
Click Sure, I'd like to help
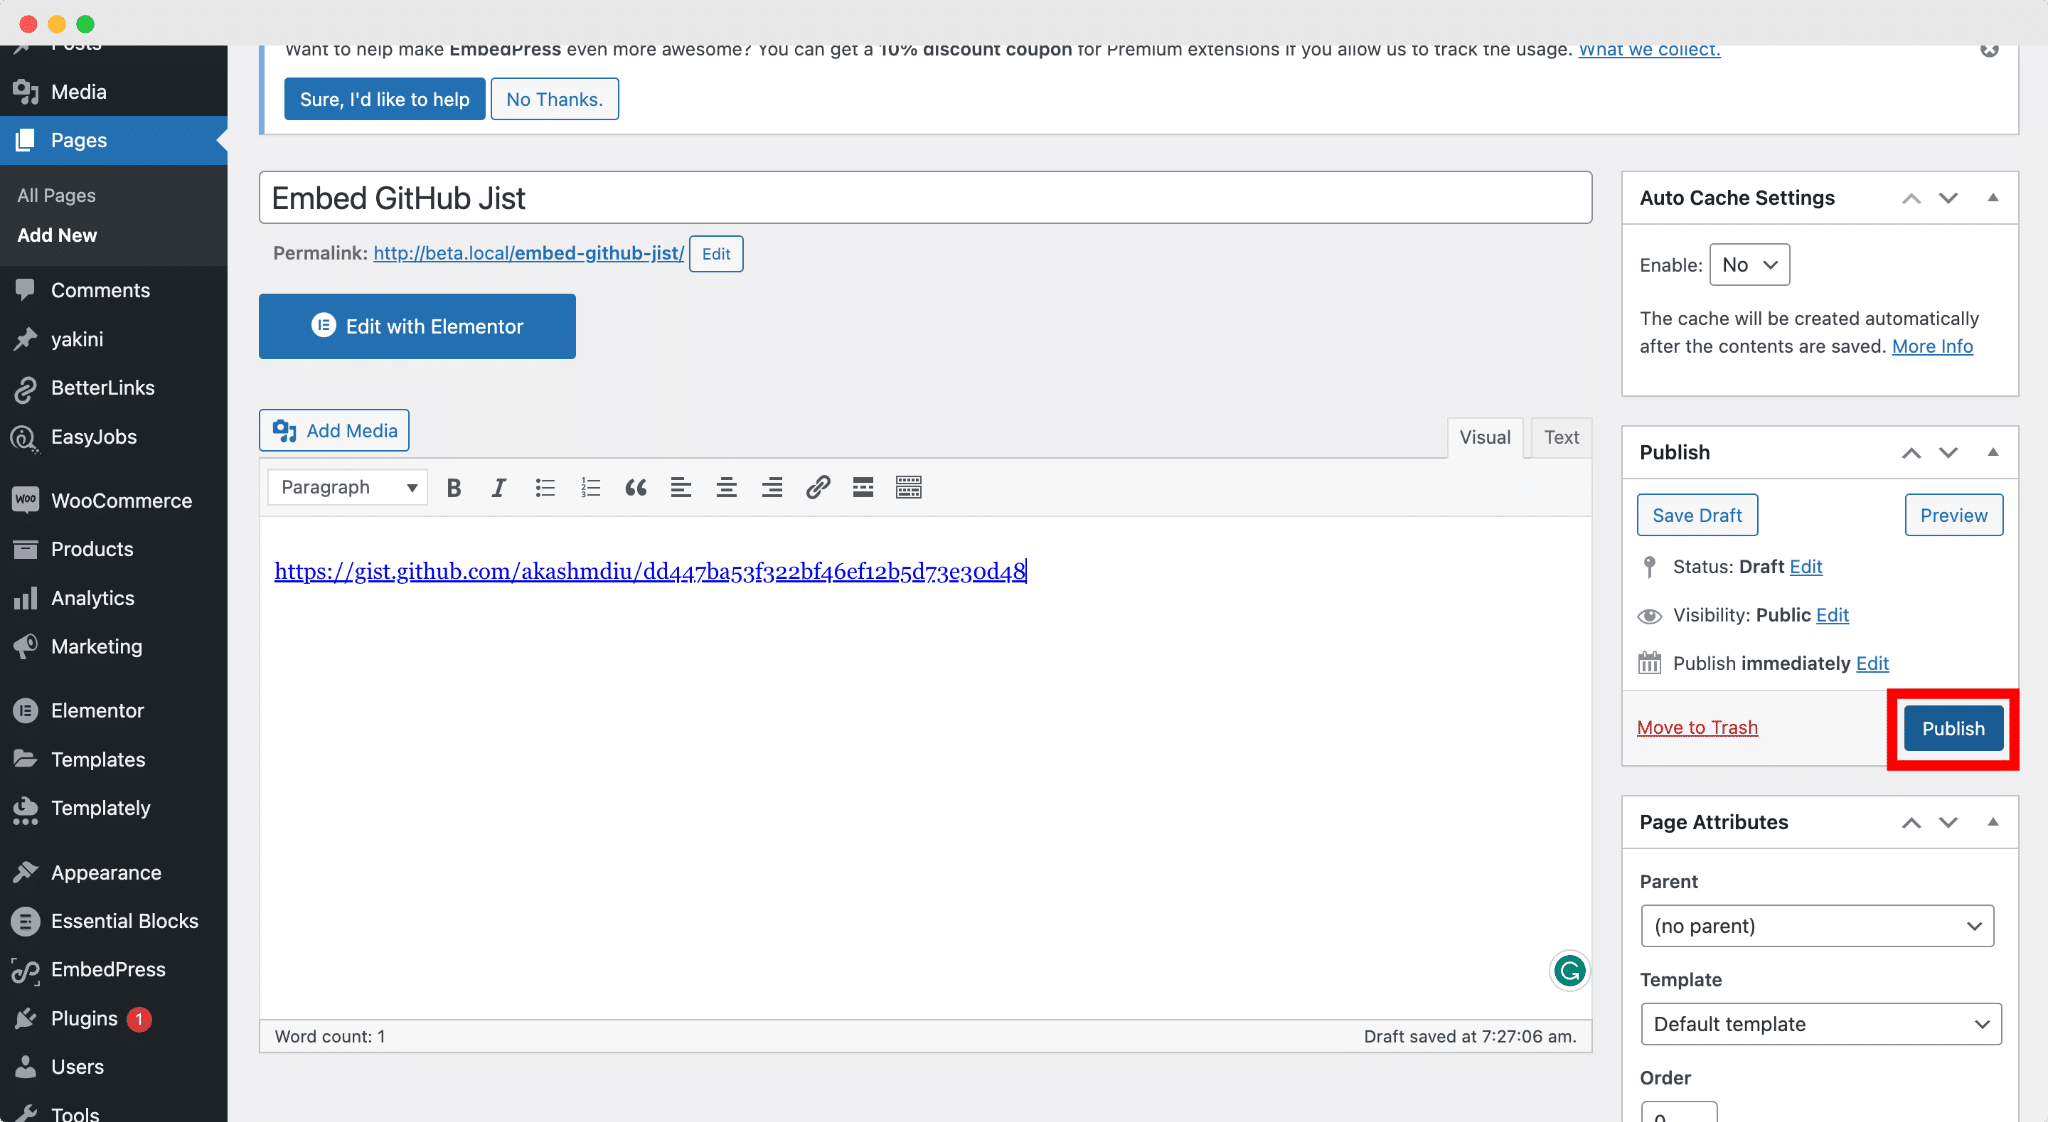385,99
